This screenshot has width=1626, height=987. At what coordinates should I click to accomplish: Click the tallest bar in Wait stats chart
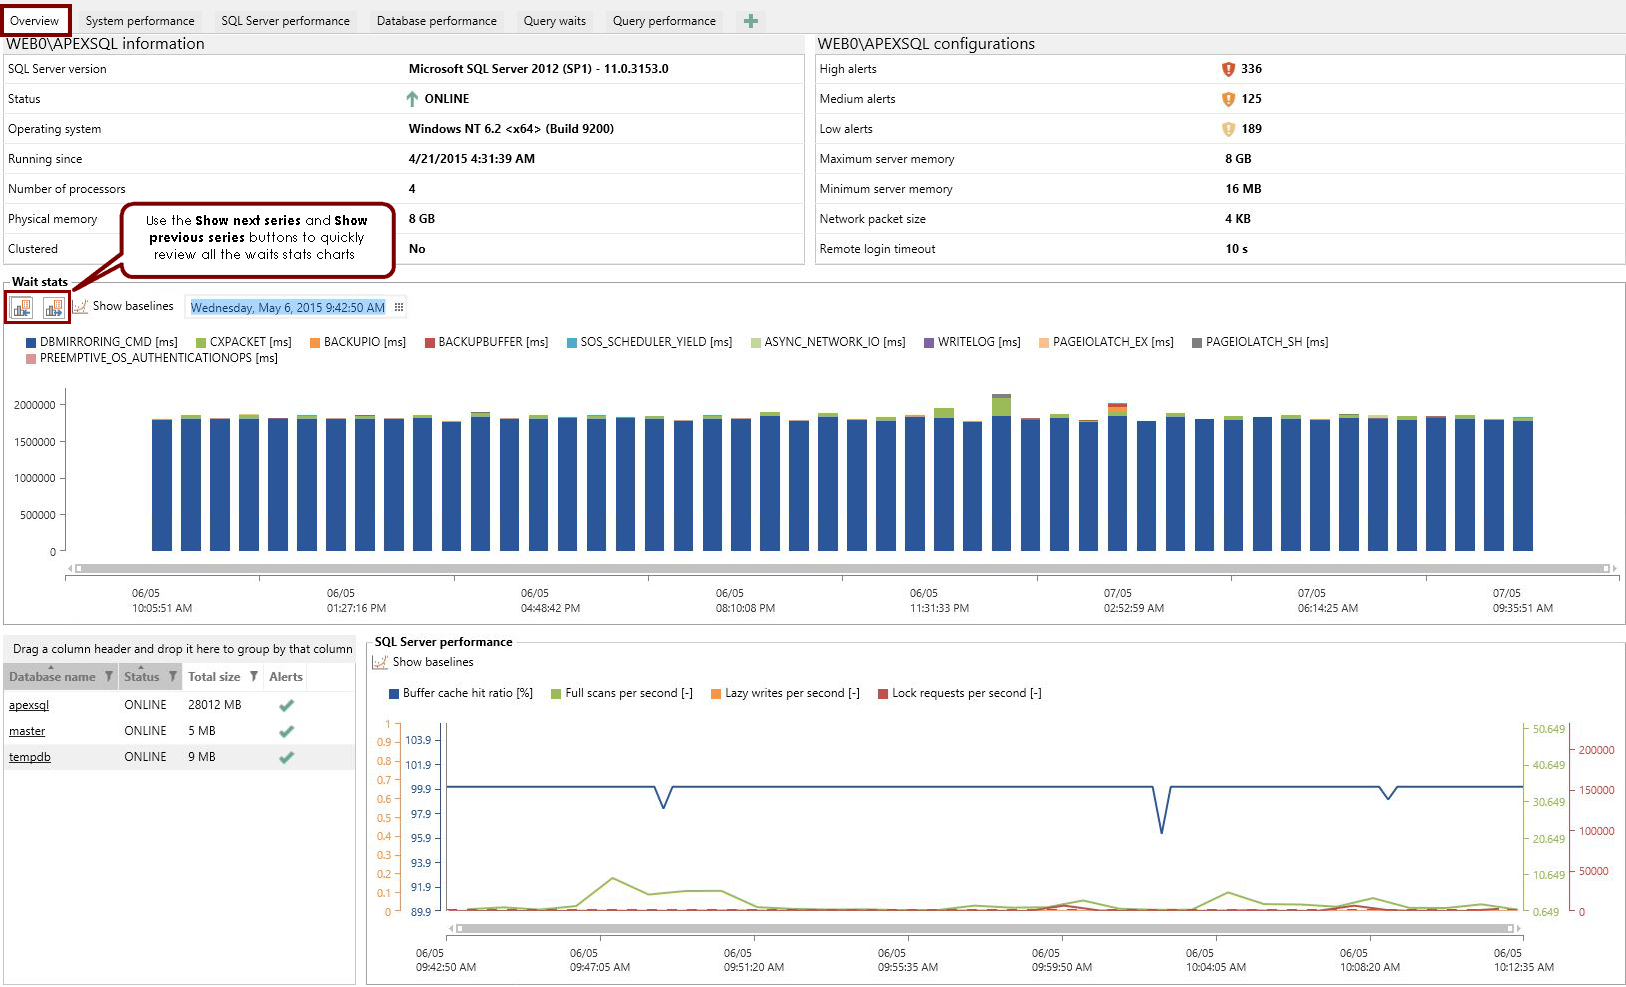click(1001, 473)
